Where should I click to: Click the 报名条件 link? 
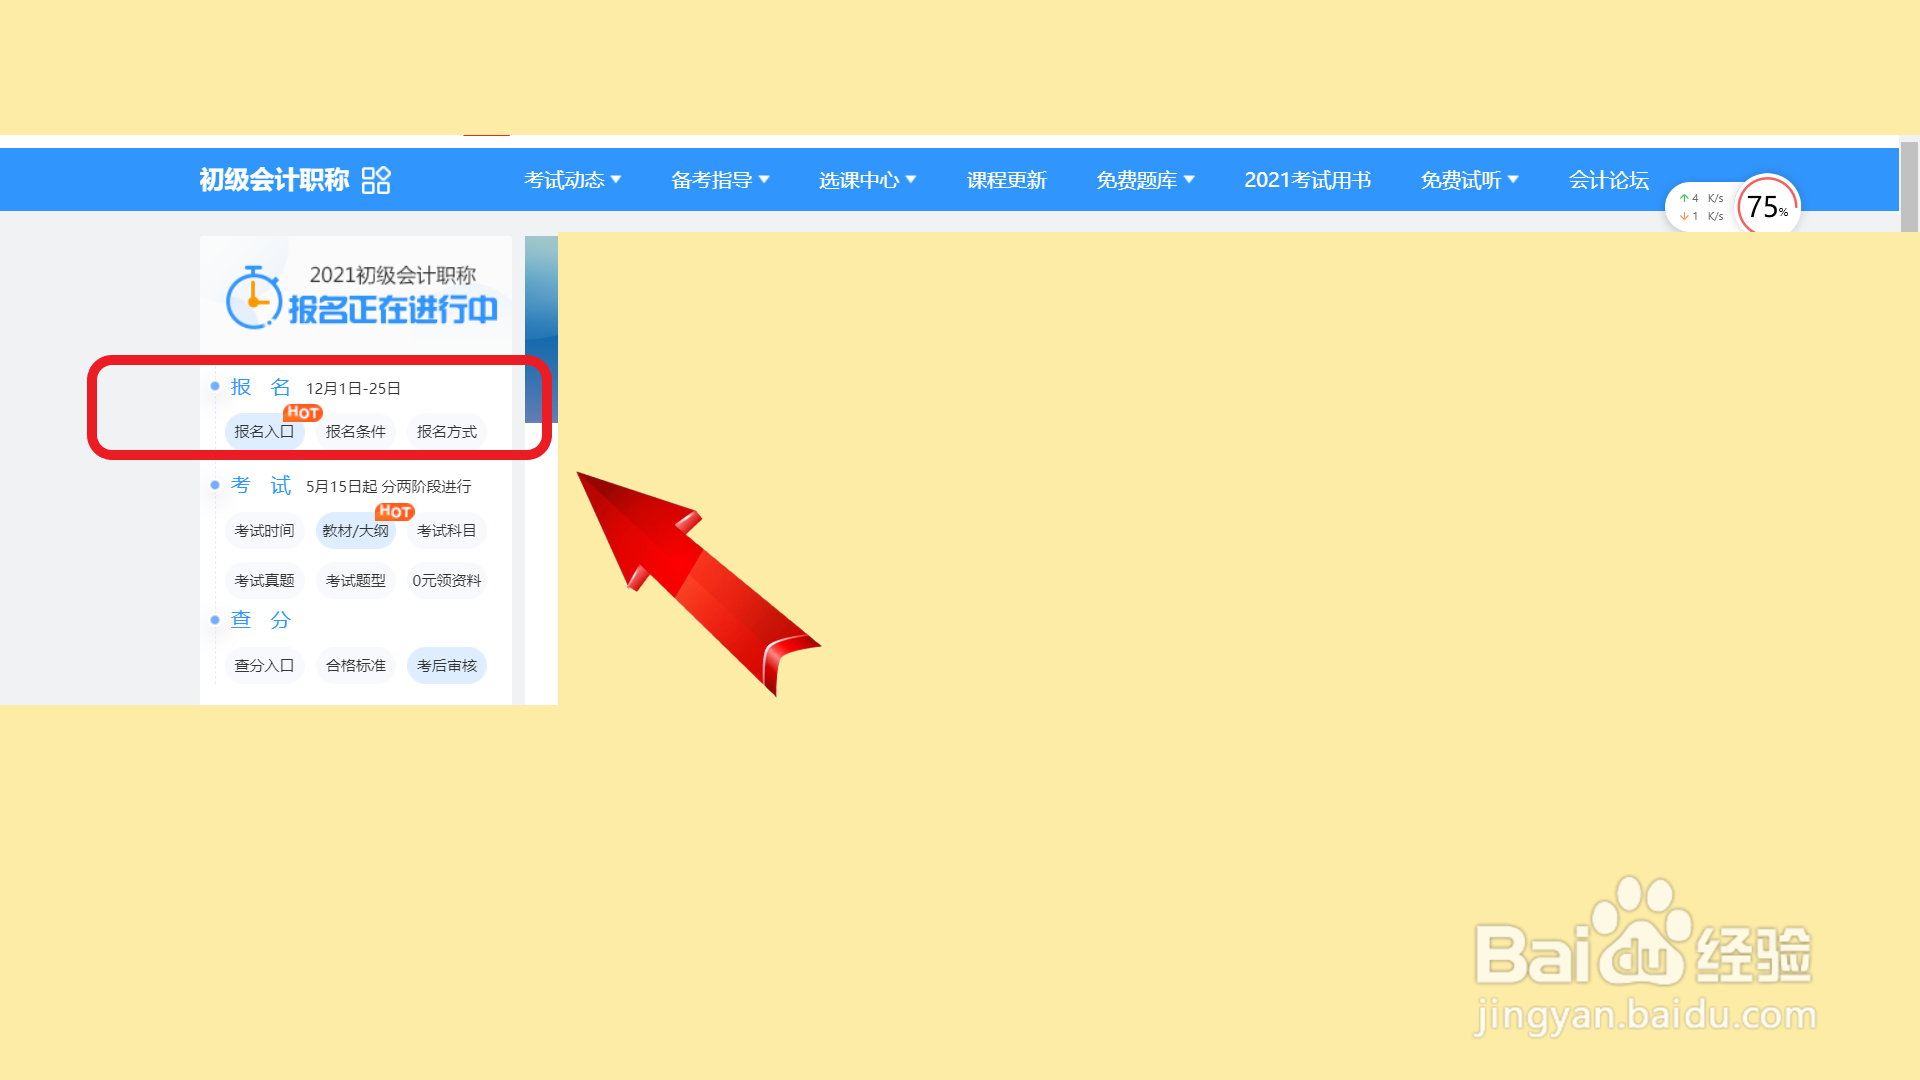355,432
